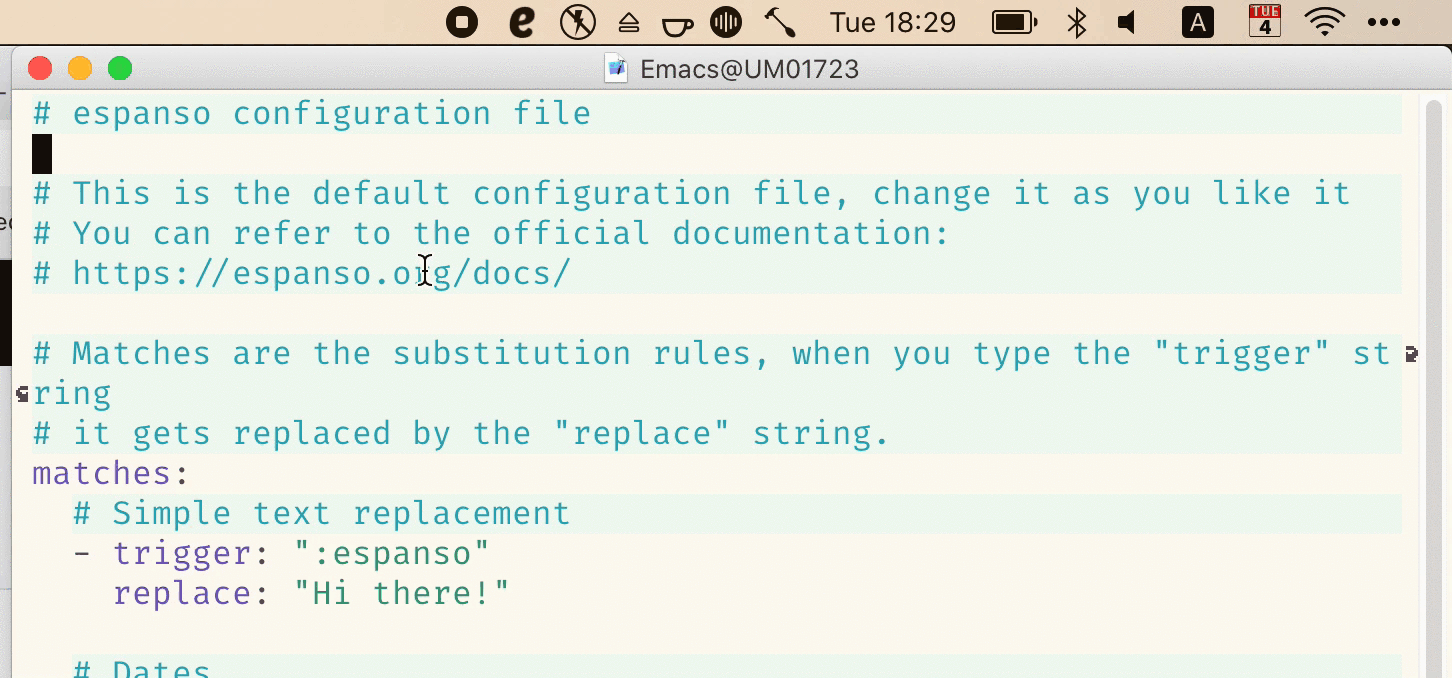This screenshot has width=1452, height=678.
Task: Open the keyboard input source A menu
Action: (x=1198, y=21)
